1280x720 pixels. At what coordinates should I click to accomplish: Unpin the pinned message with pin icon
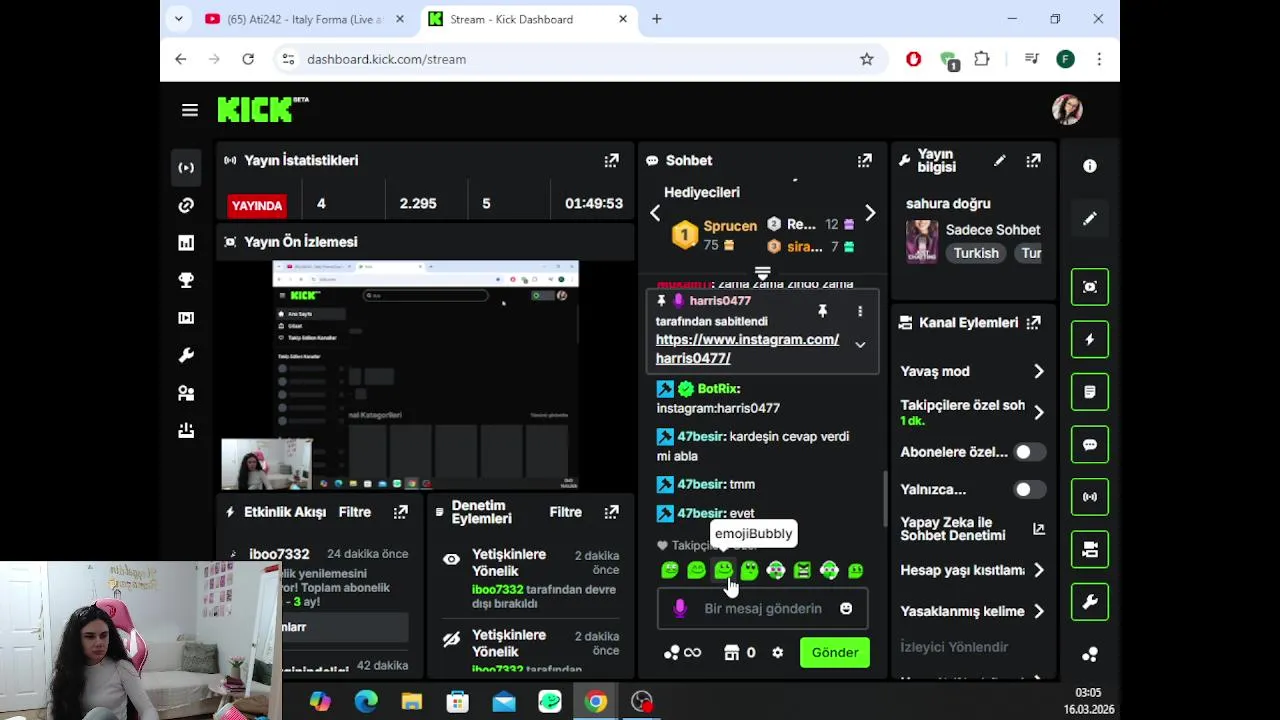pos(822,312)
